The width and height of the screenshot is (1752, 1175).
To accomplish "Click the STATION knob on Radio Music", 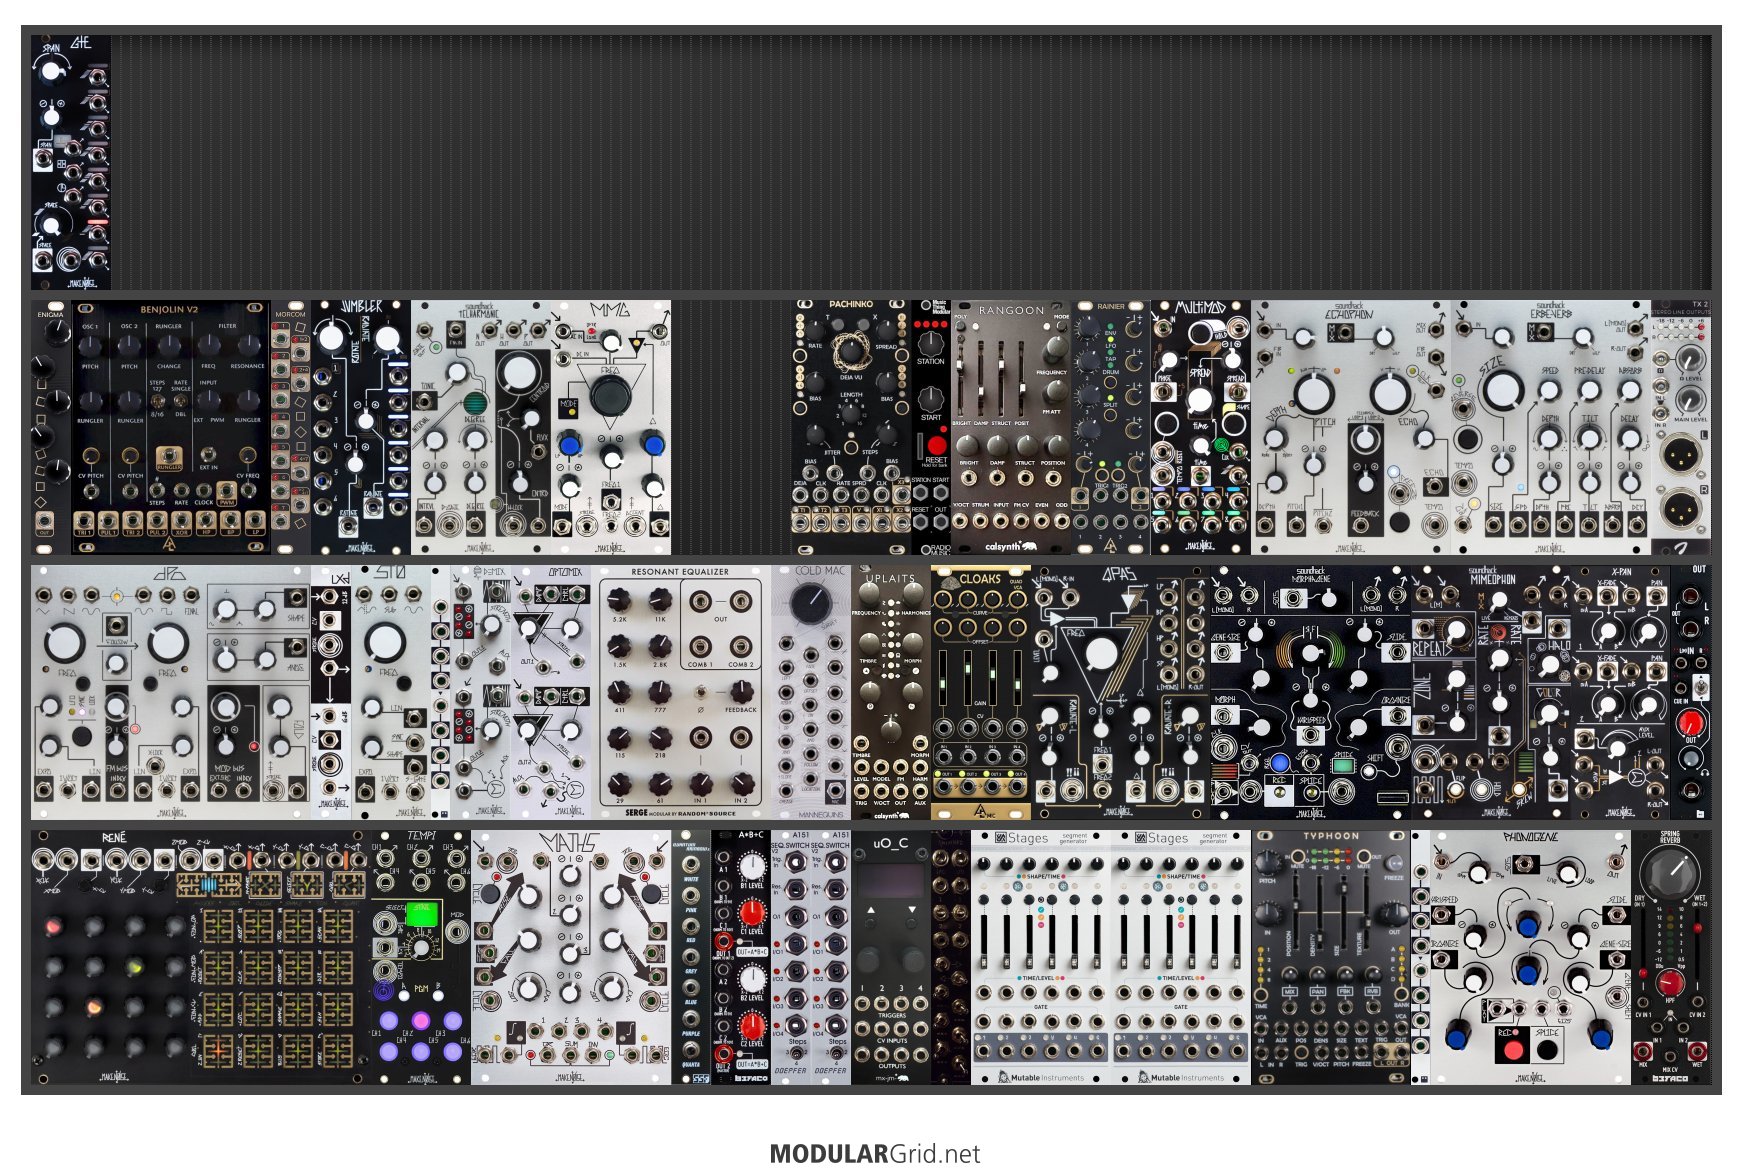I will point(931,342).
